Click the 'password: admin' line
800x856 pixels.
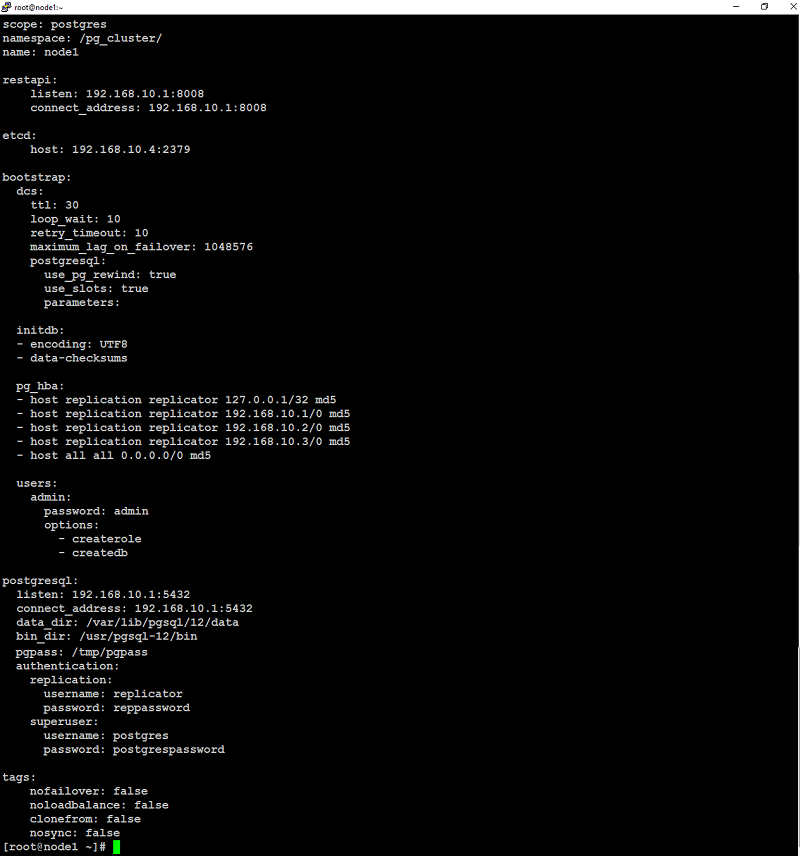point(96,511)
